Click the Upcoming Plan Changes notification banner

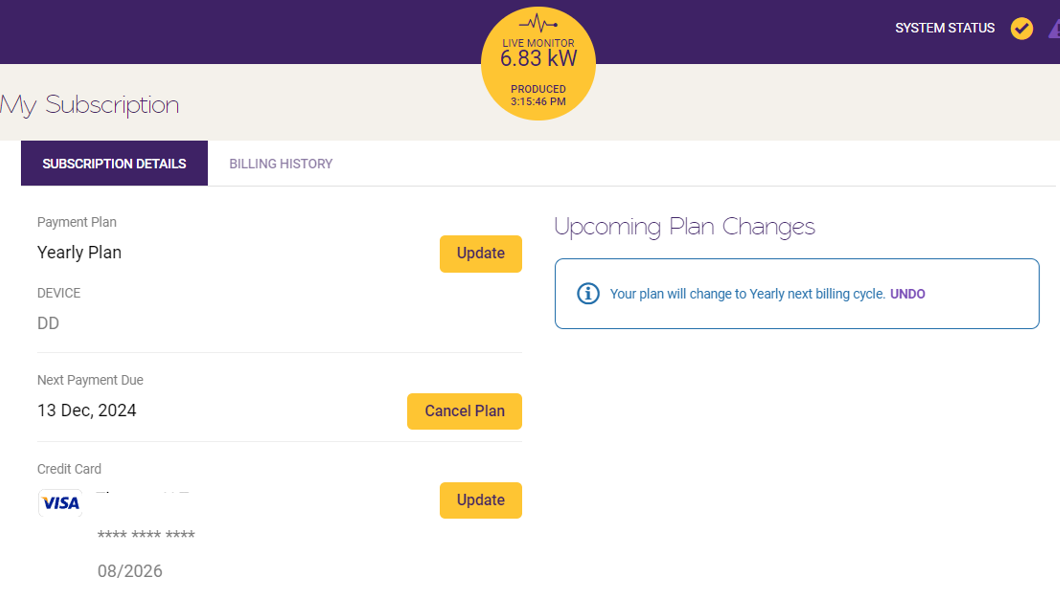pos(797,293)
